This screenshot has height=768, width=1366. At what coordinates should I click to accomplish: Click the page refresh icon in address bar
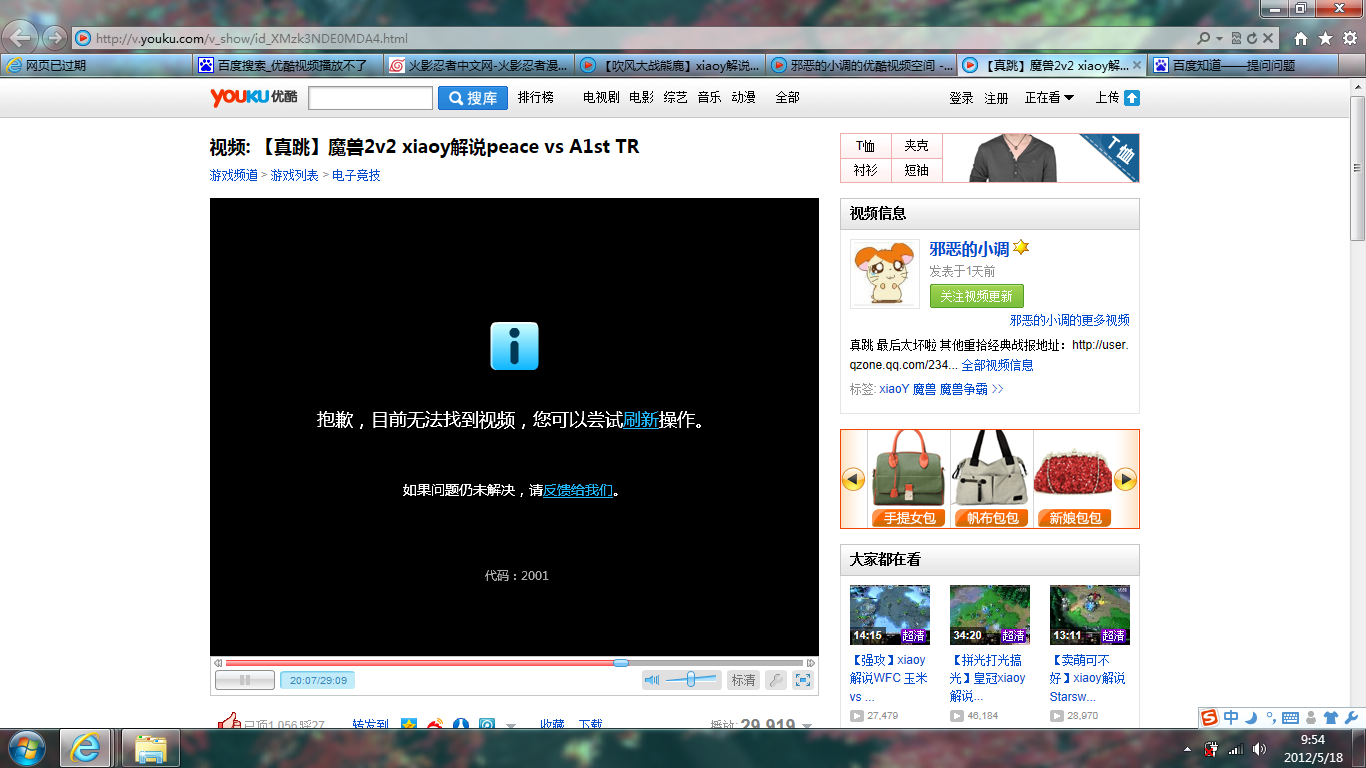click(1252, 38)
